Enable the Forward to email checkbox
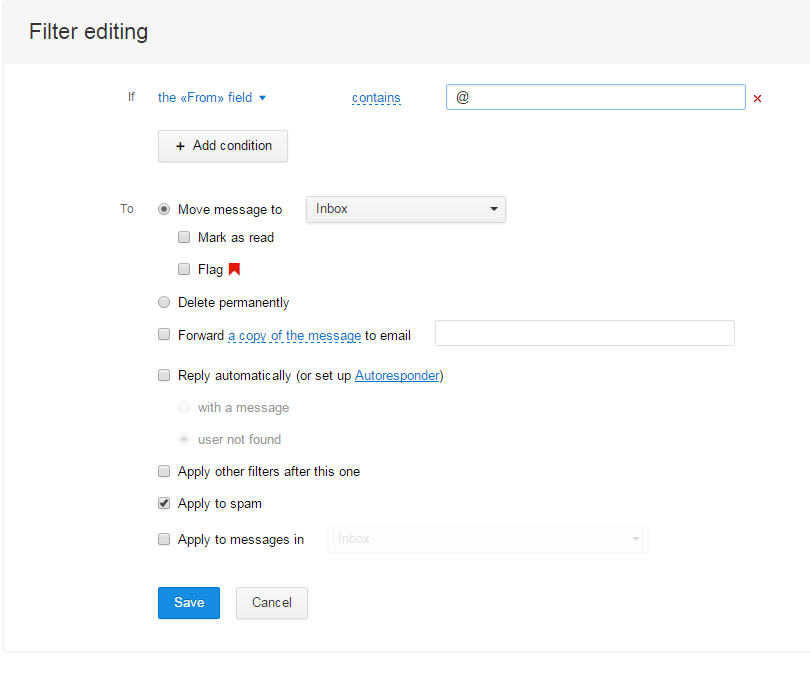This screenshot has width=810, height=689. coord(164,335)
